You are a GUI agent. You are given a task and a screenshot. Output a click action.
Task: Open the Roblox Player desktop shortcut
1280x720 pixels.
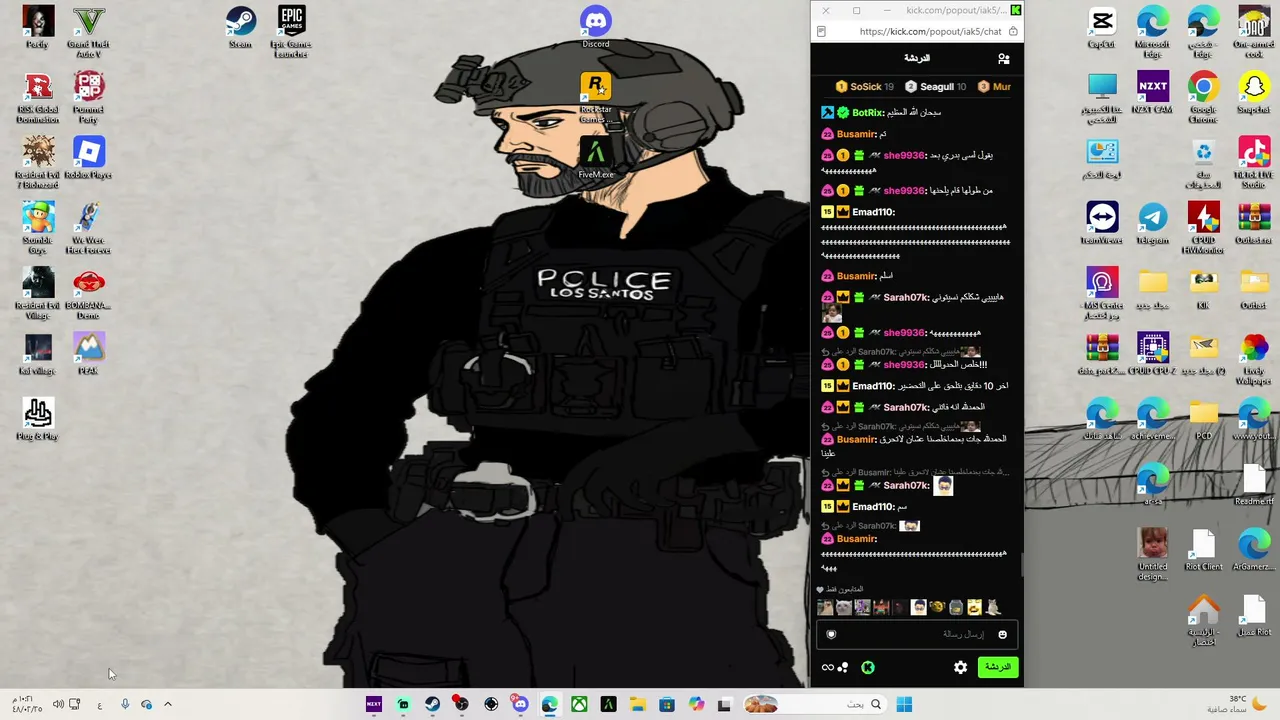pos(88,158)
